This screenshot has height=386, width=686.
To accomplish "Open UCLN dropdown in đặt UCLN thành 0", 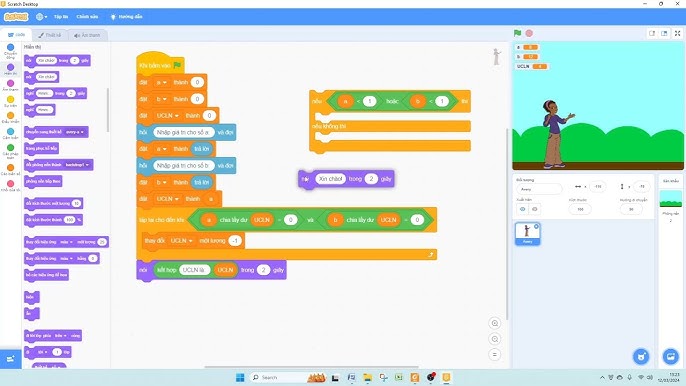I will (168, 116).
